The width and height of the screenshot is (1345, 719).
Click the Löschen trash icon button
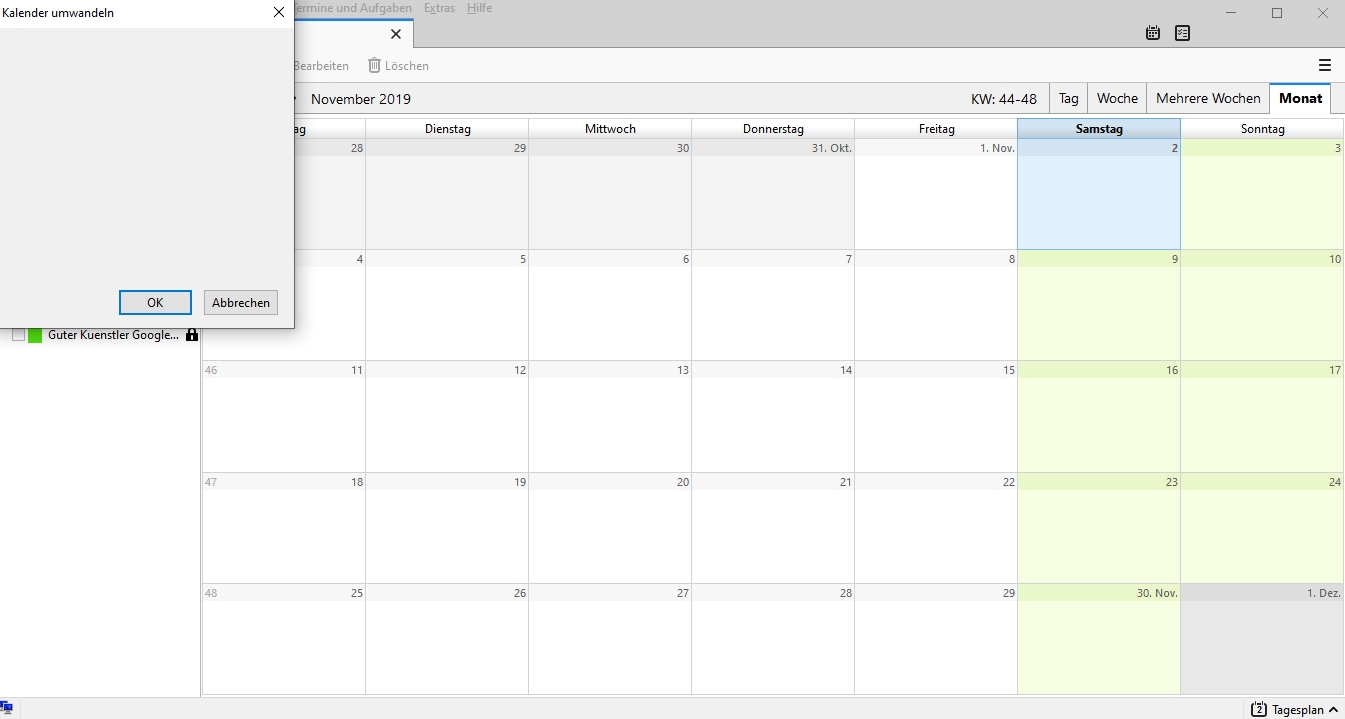click(398, 66)
